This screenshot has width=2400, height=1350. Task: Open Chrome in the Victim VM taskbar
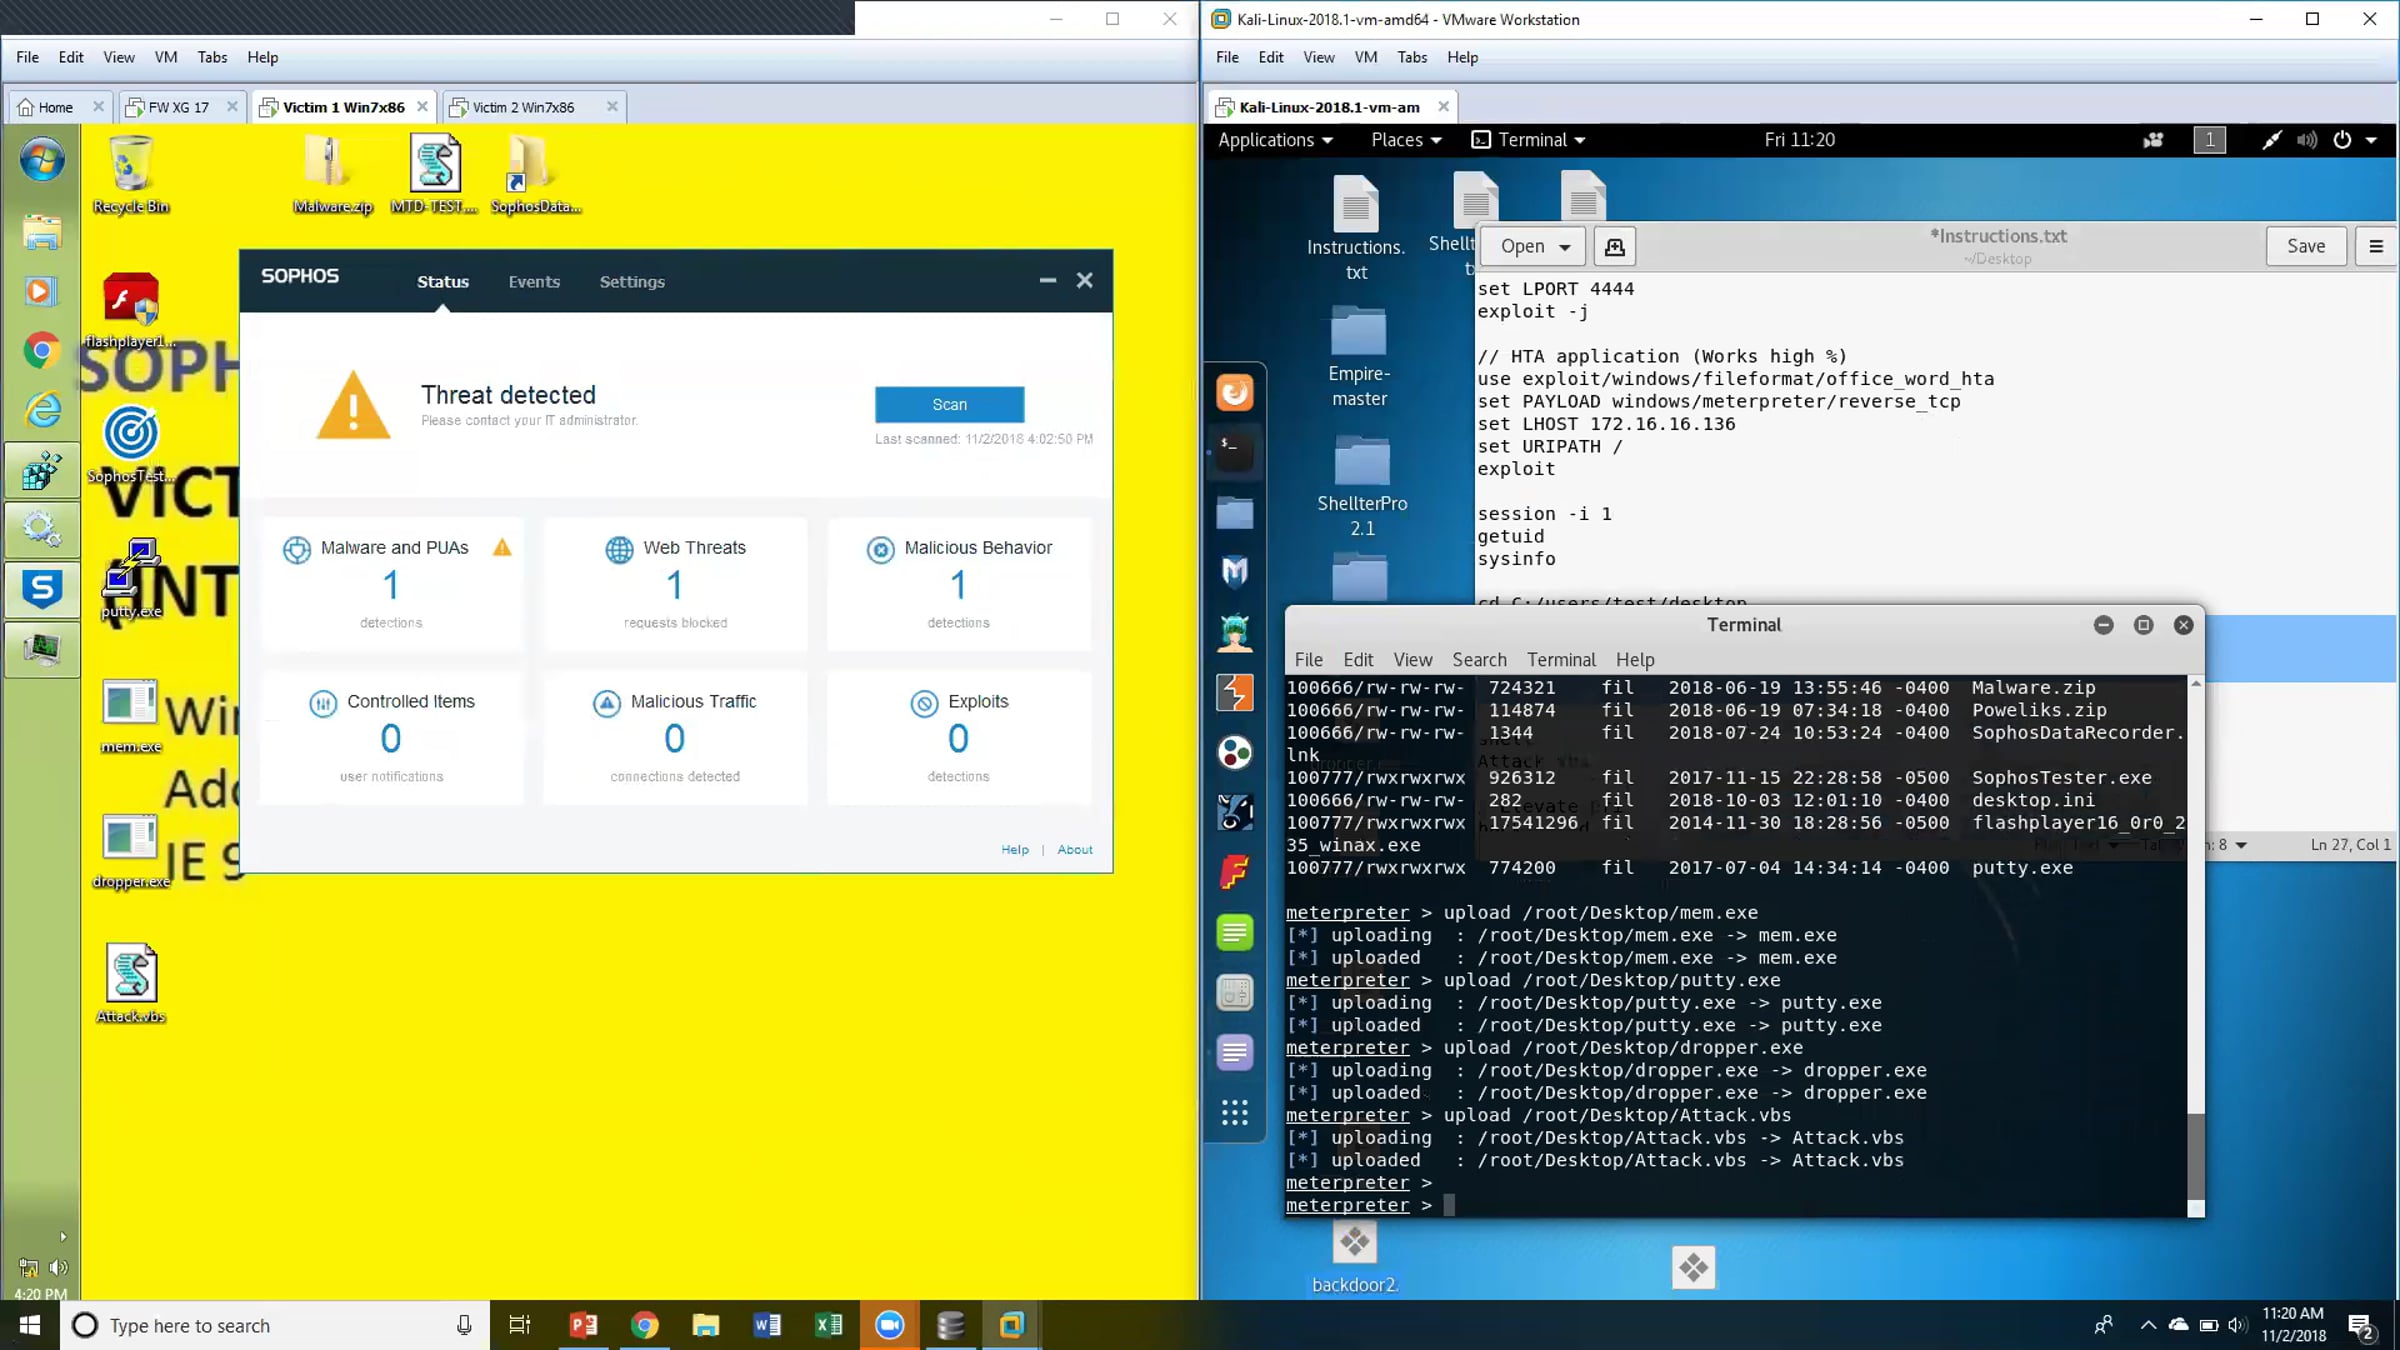click(x=42, y=350)
